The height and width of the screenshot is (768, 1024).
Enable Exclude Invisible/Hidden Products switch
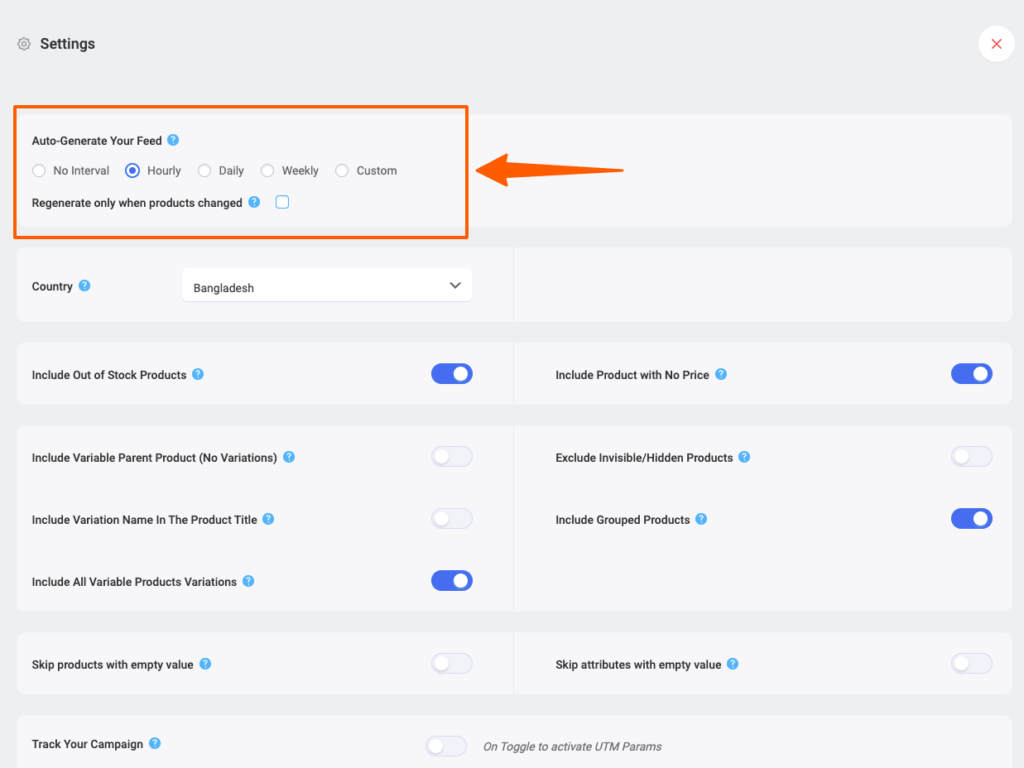point(971,456)
